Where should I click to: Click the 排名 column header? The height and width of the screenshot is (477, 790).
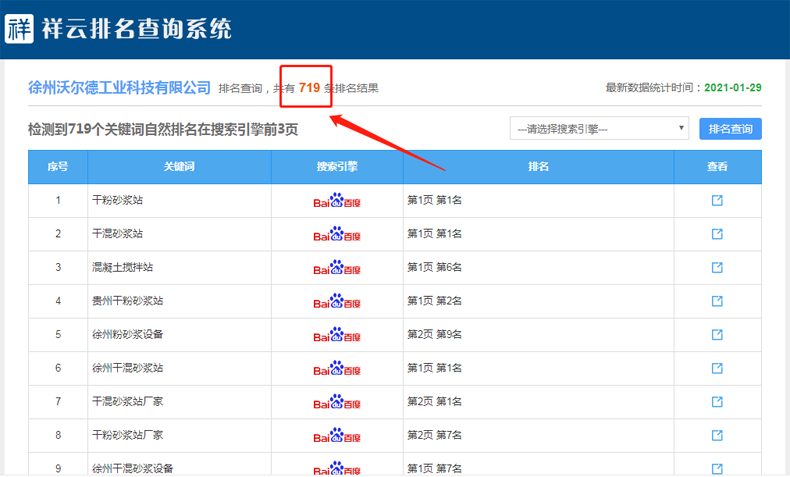coord(538,167)
